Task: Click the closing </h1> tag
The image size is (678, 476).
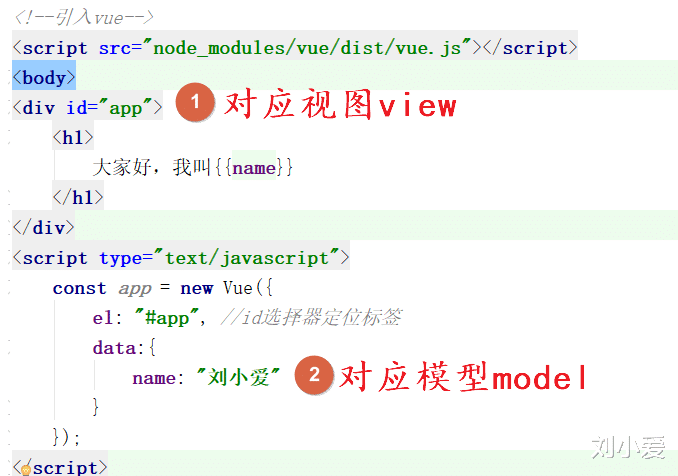Action: (78, 198)
